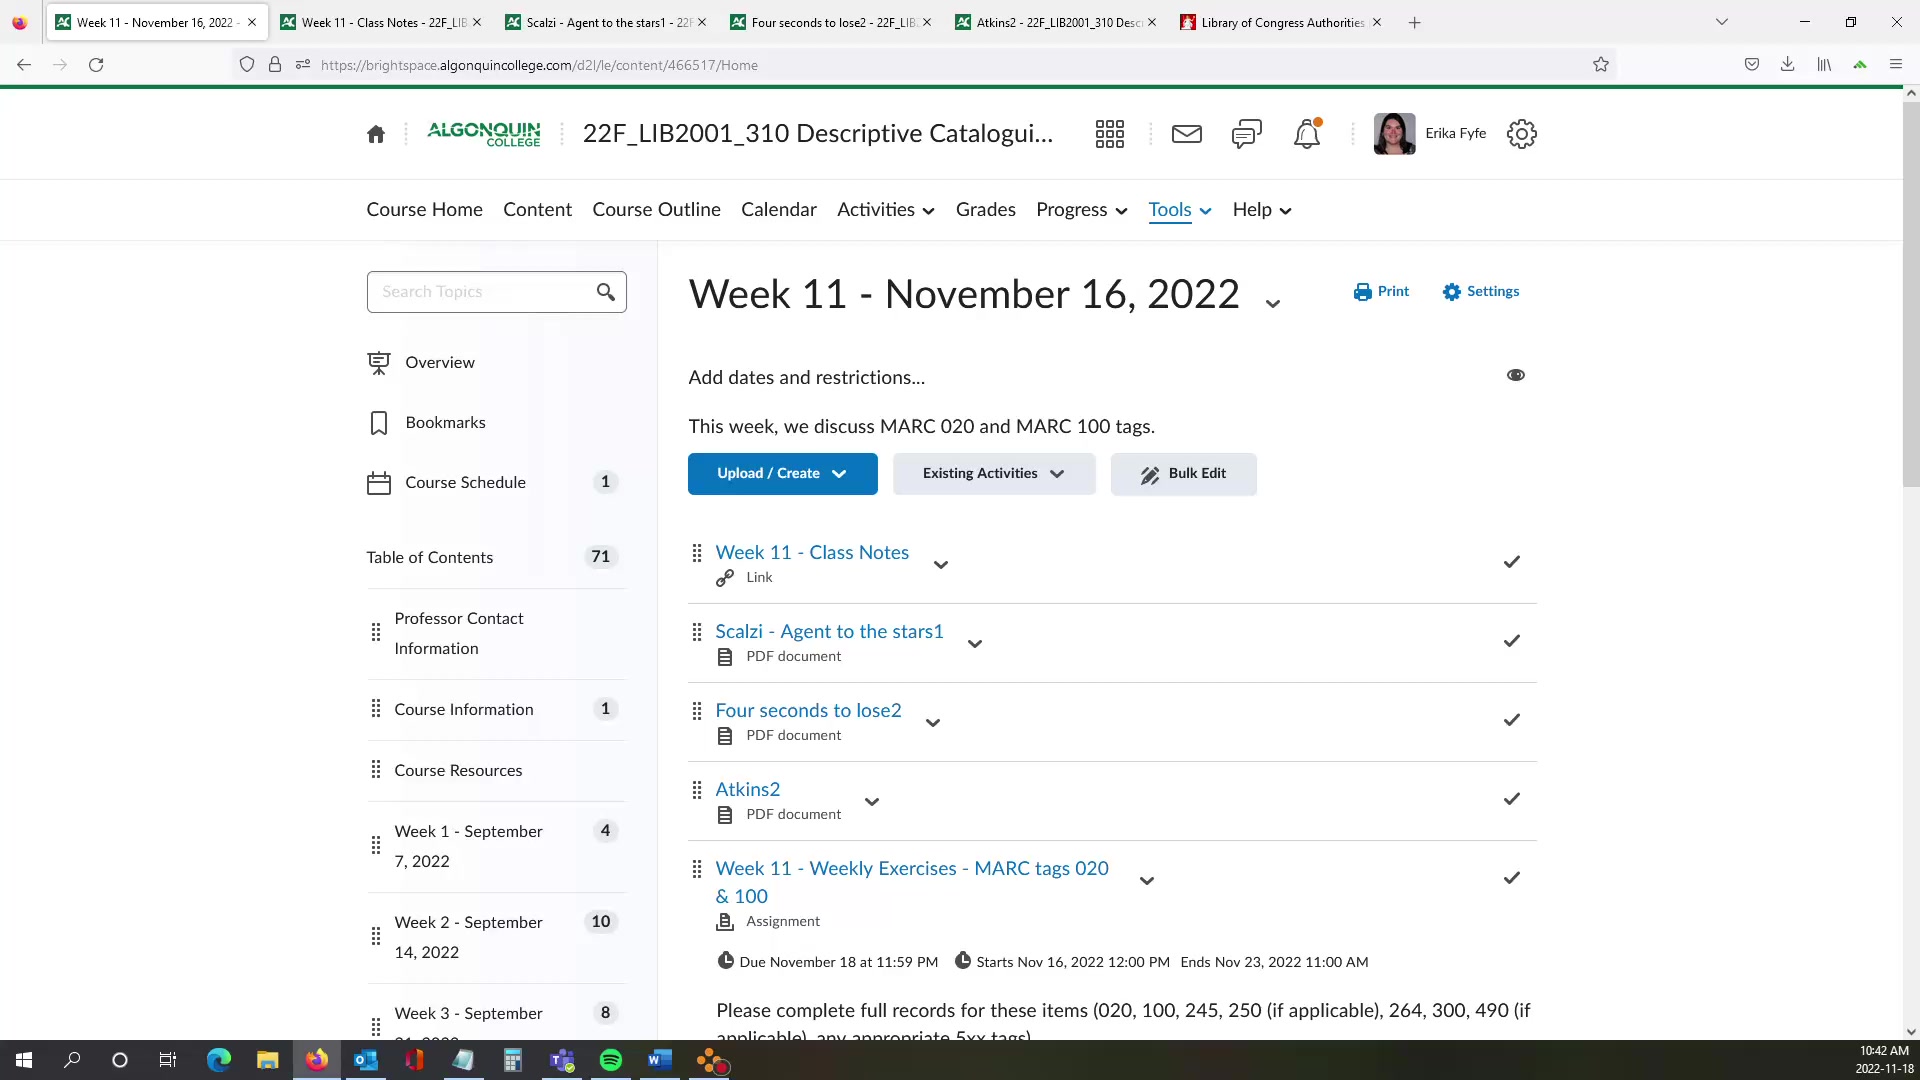Screen dimensions: 1920x1080
Task: Open the Grades menu item
Action: (985, 210)
